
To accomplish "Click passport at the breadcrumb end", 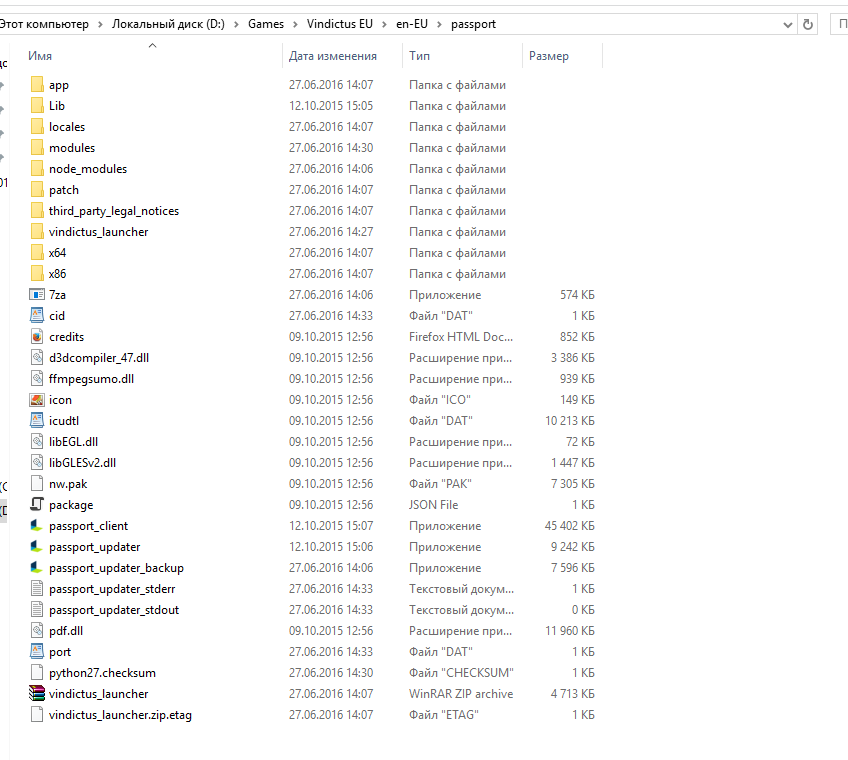I will pos(474,24).
